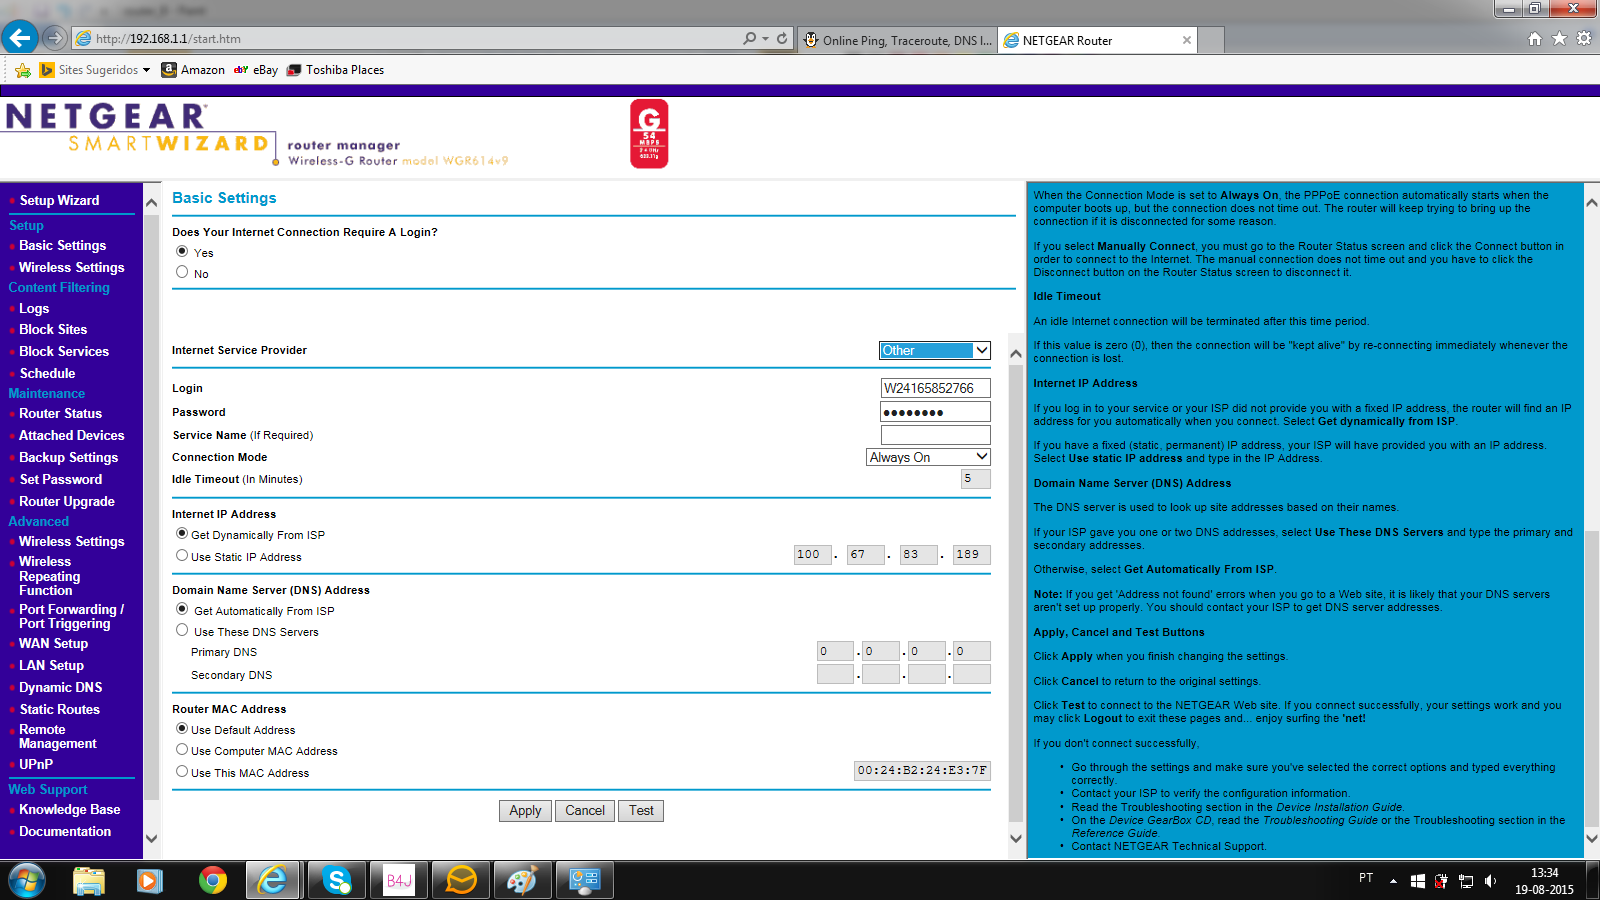This screenshot has height=900, width=1600.
Task: Open Windows Media Player from the taskbar
Action: point(150,880)
